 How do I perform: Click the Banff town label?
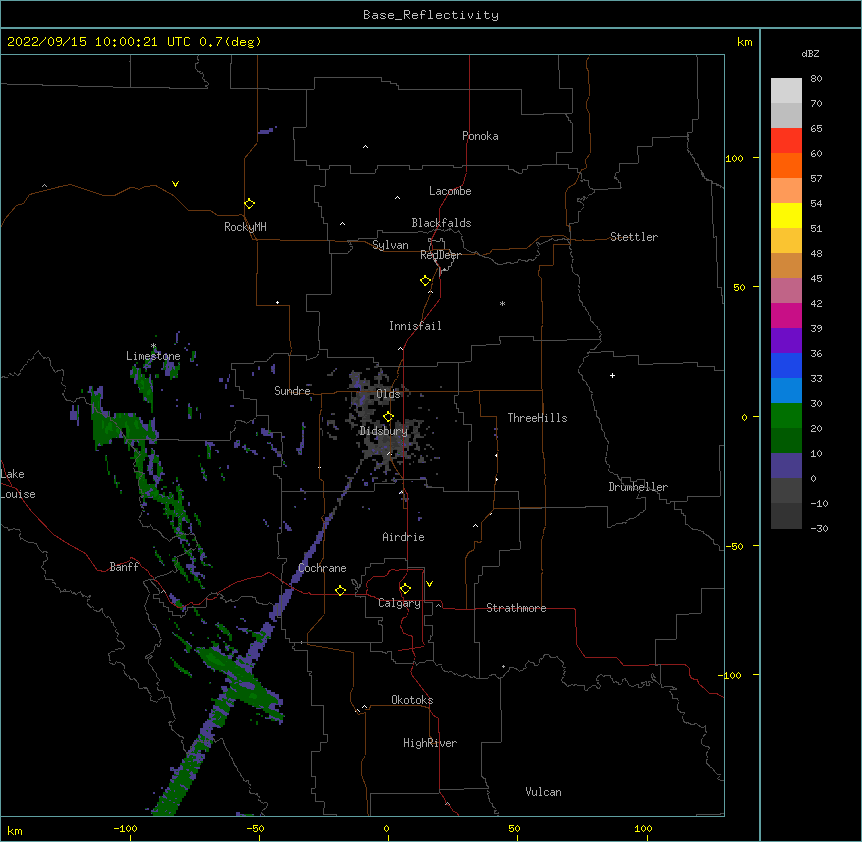click(124, 567)
